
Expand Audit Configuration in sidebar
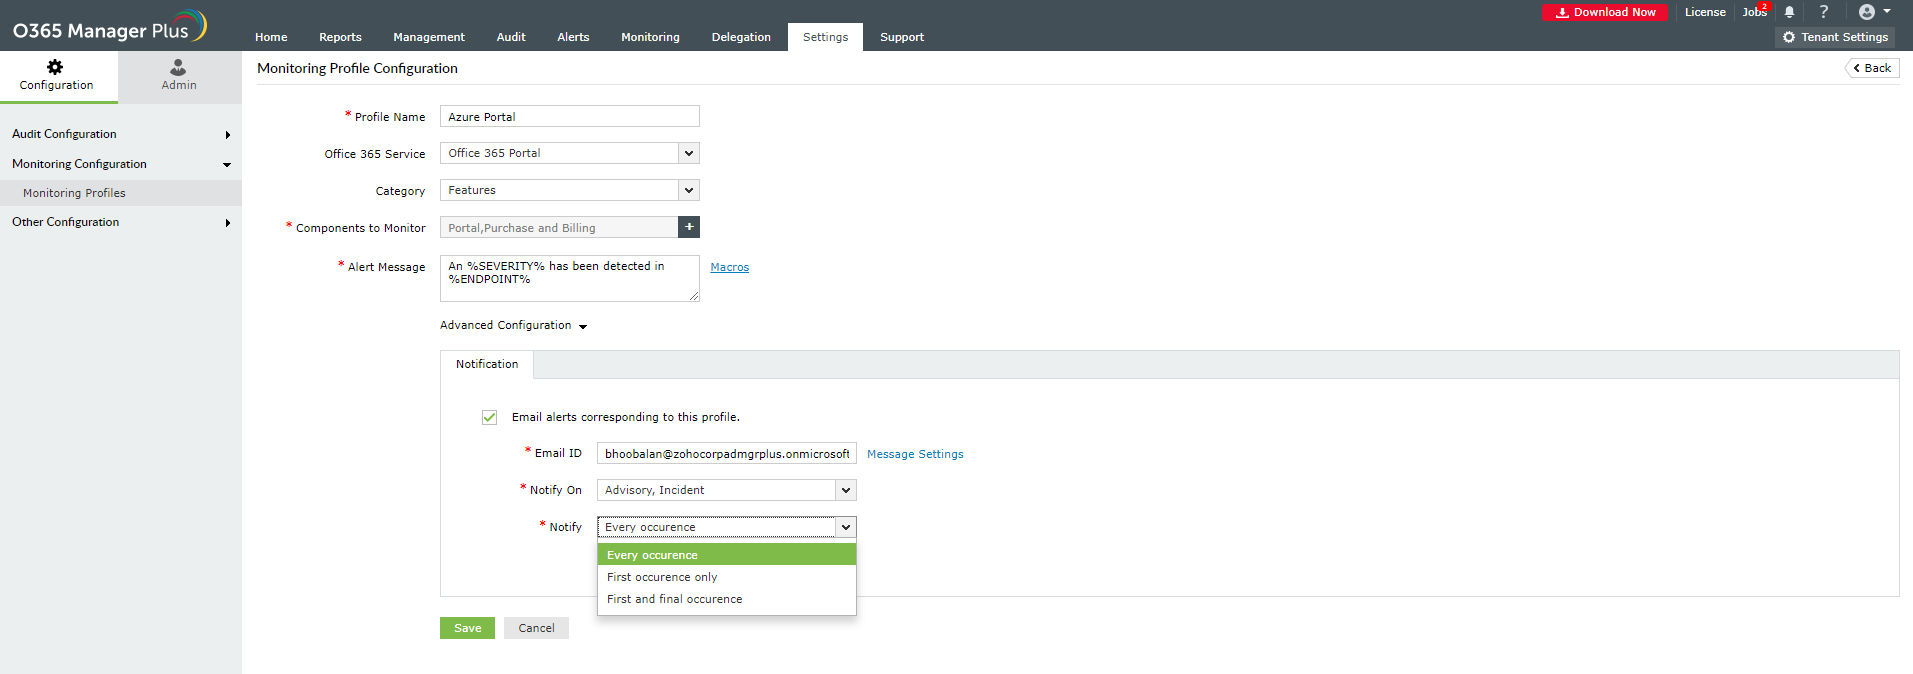121,134
